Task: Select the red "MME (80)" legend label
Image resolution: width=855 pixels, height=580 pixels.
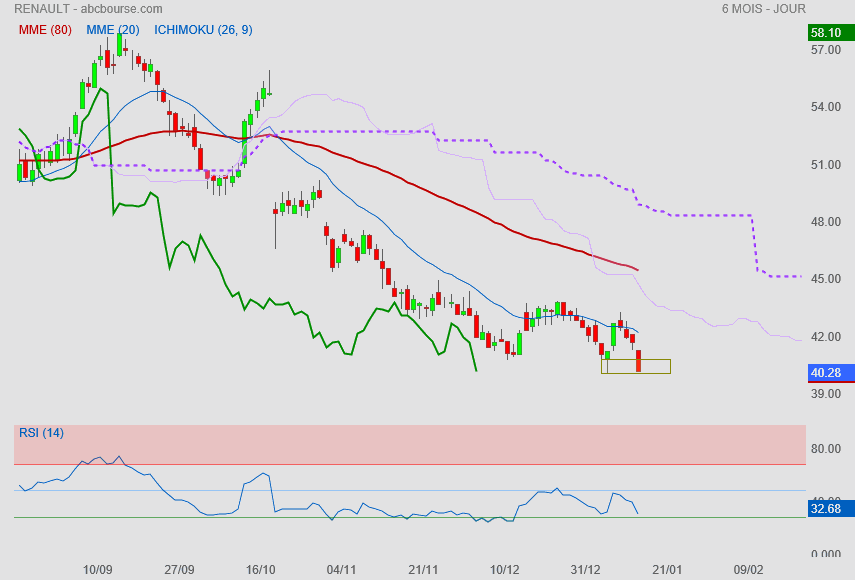Action: pos(45,30)
